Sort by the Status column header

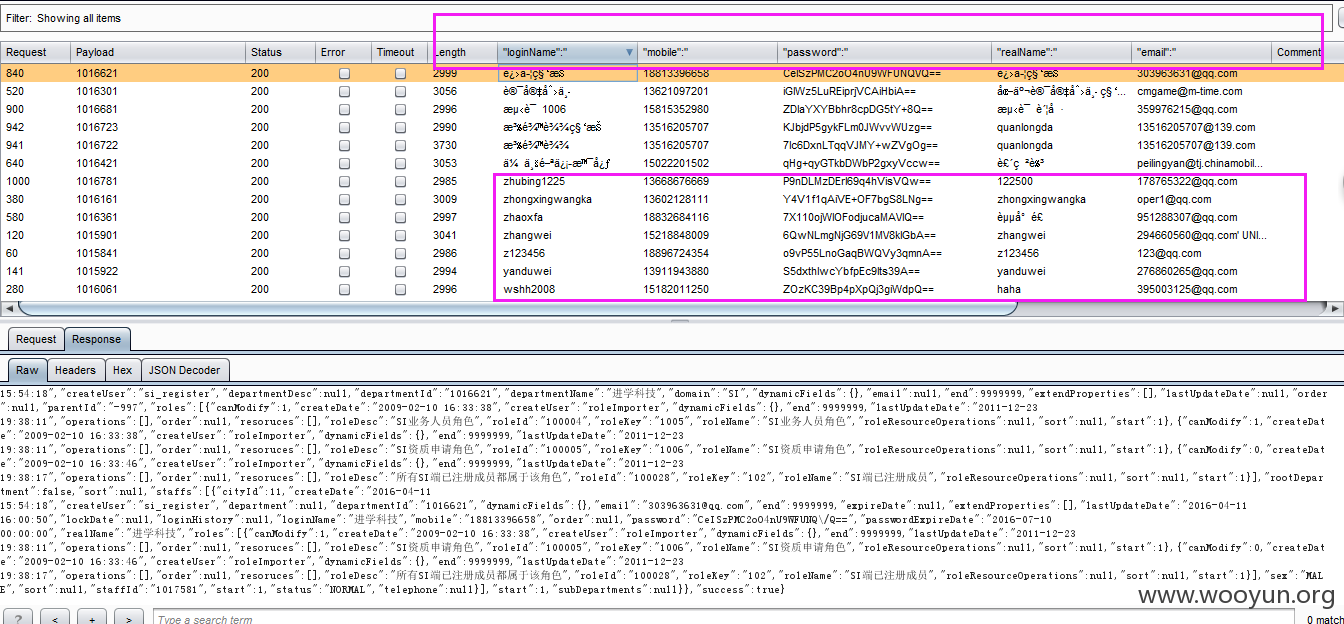(x=280, y=52)
